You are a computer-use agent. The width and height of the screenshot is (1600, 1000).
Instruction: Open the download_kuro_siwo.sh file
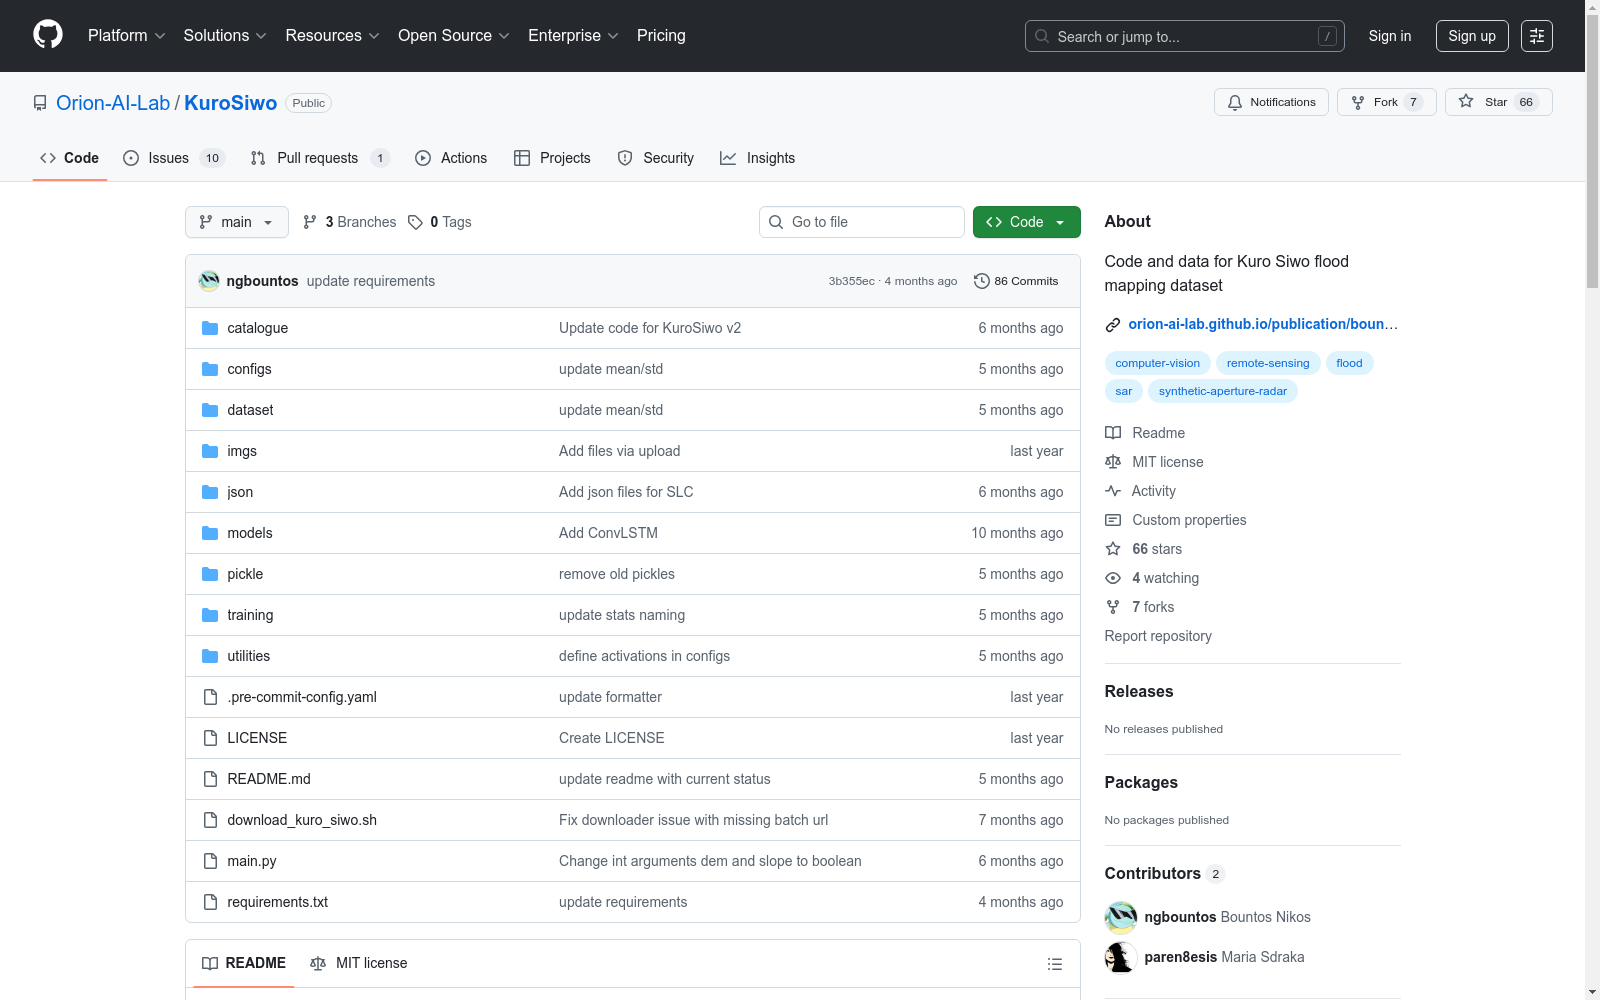click(302, 820)
